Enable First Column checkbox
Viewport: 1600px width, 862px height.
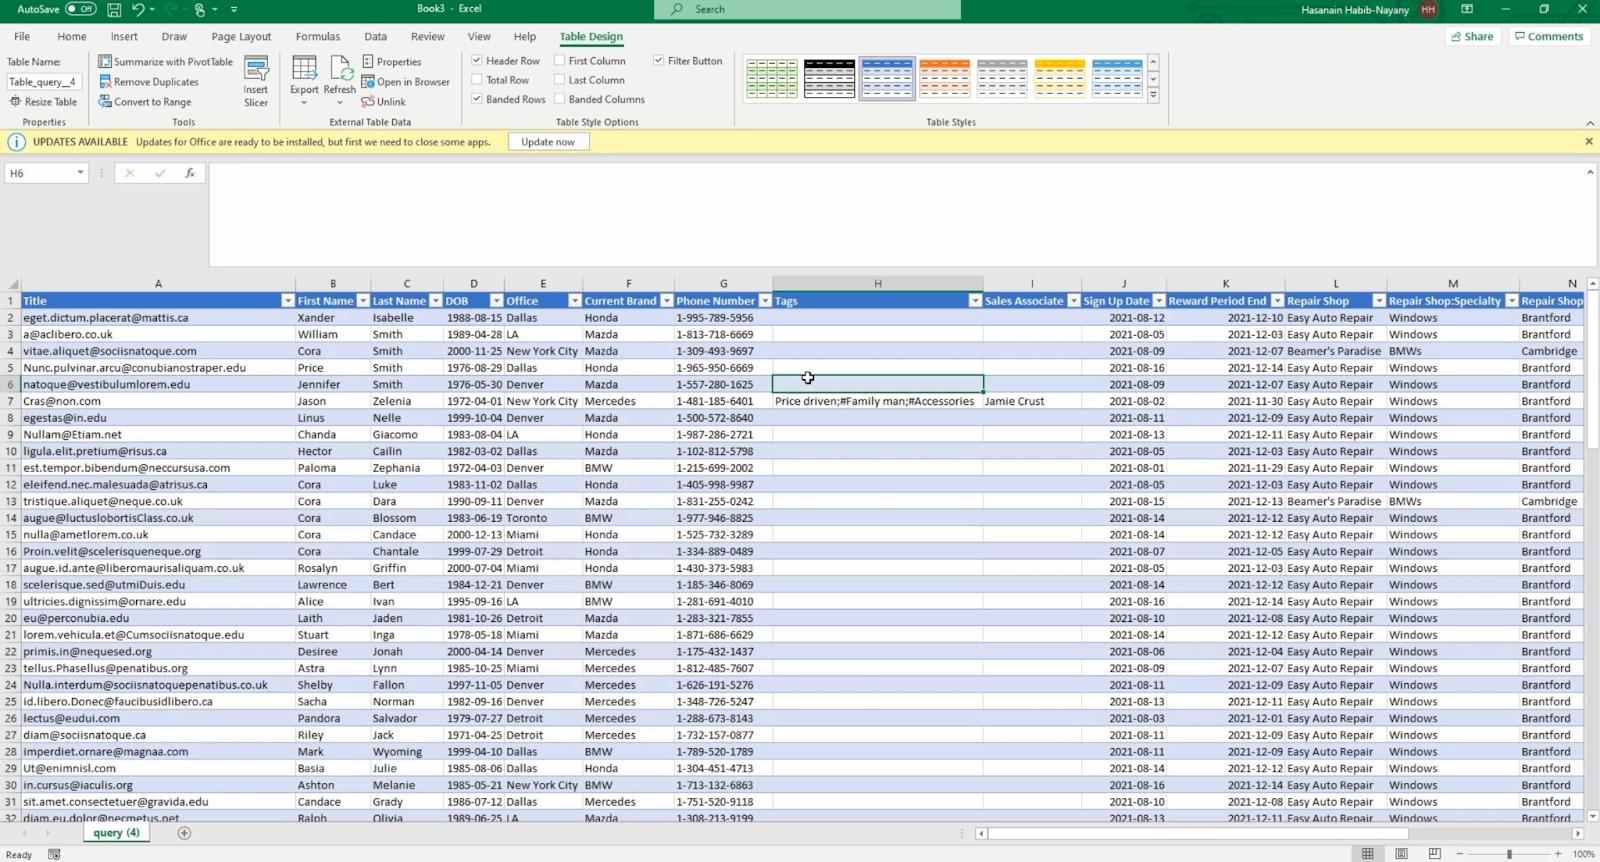[560, 61]
